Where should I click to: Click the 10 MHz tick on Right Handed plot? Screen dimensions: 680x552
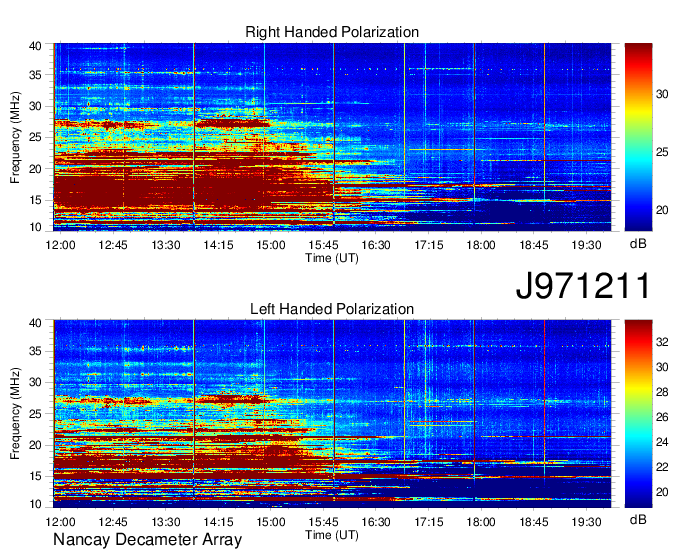pyautogui.click(x=35, y=227)
